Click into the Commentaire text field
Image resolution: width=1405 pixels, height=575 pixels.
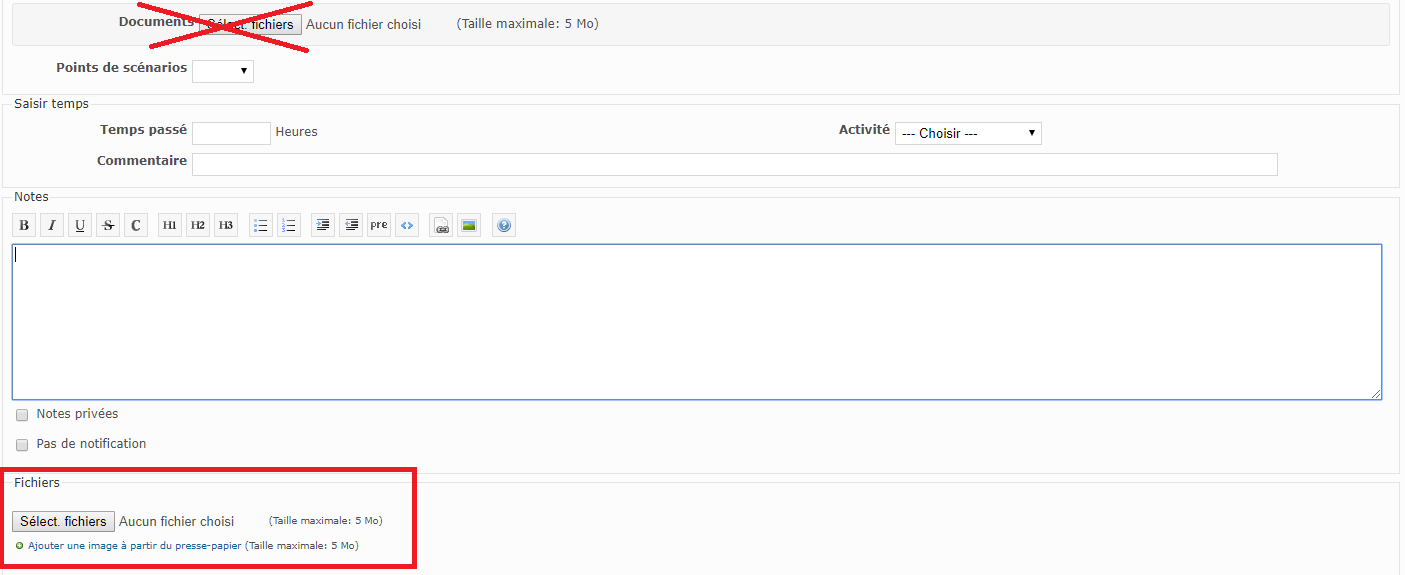pyautogui.click(x=734, y=164)
